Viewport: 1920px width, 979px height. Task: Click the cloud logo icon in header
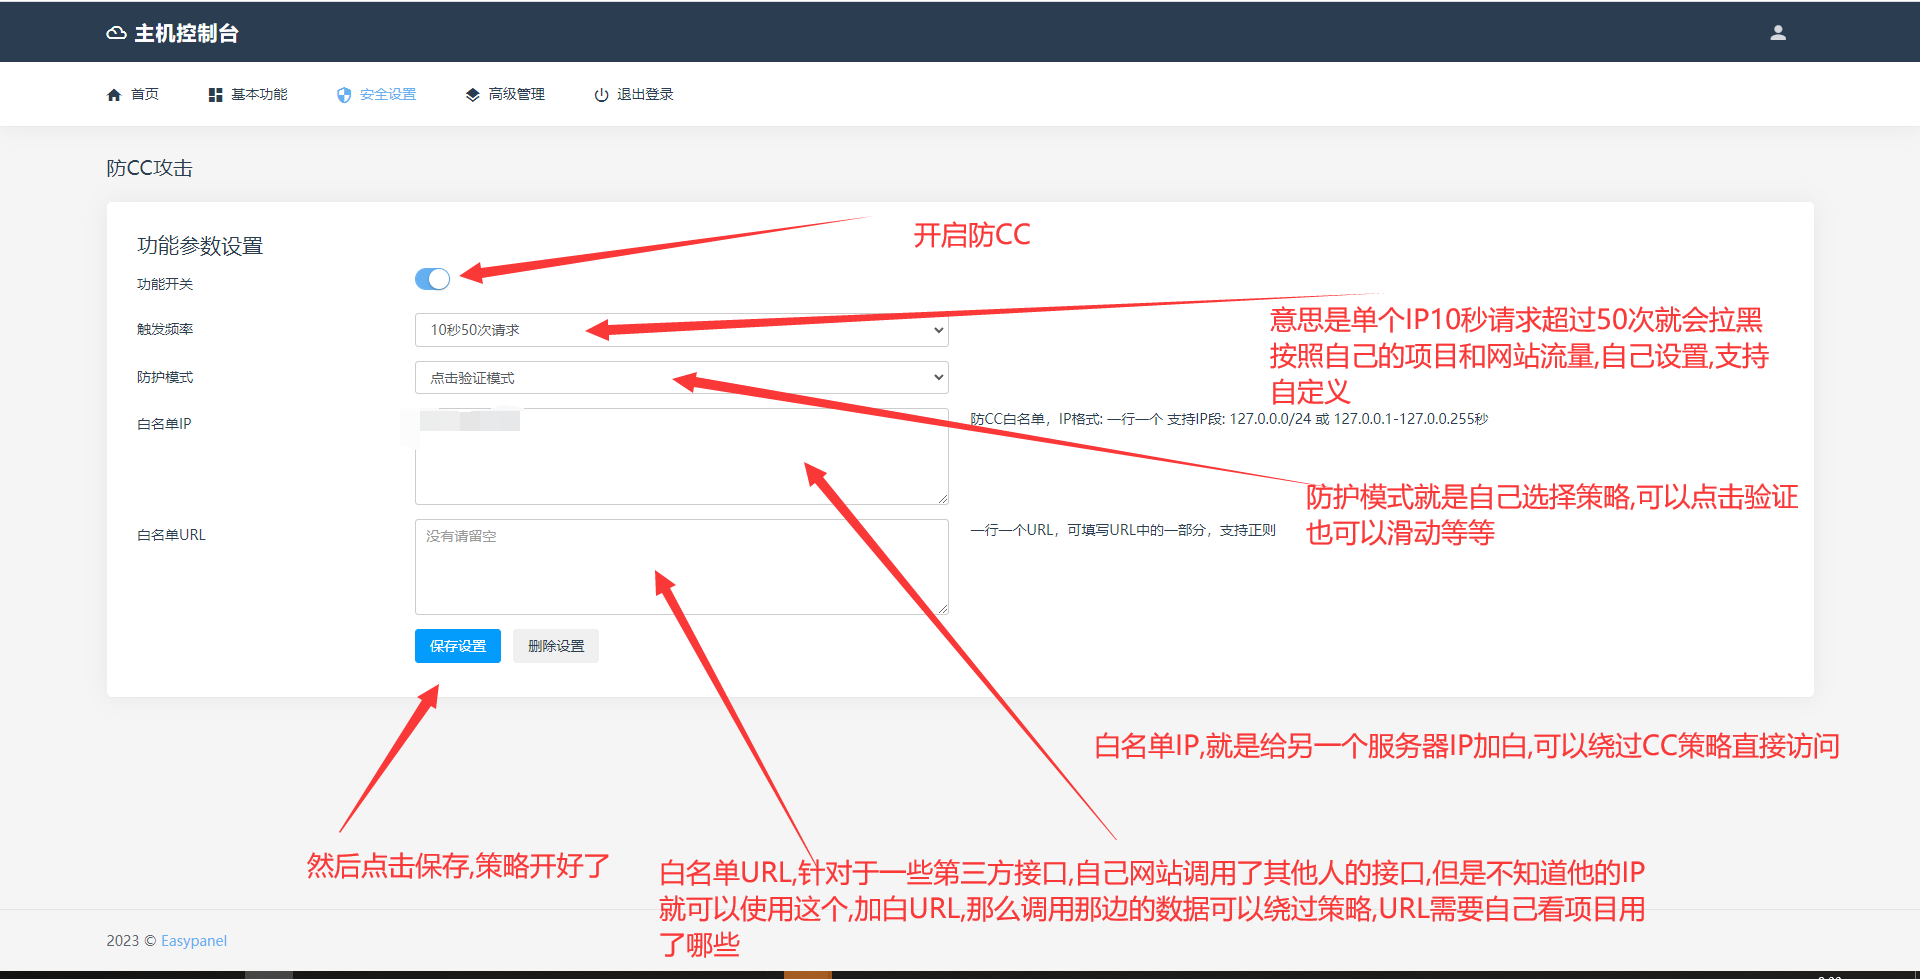116,33
